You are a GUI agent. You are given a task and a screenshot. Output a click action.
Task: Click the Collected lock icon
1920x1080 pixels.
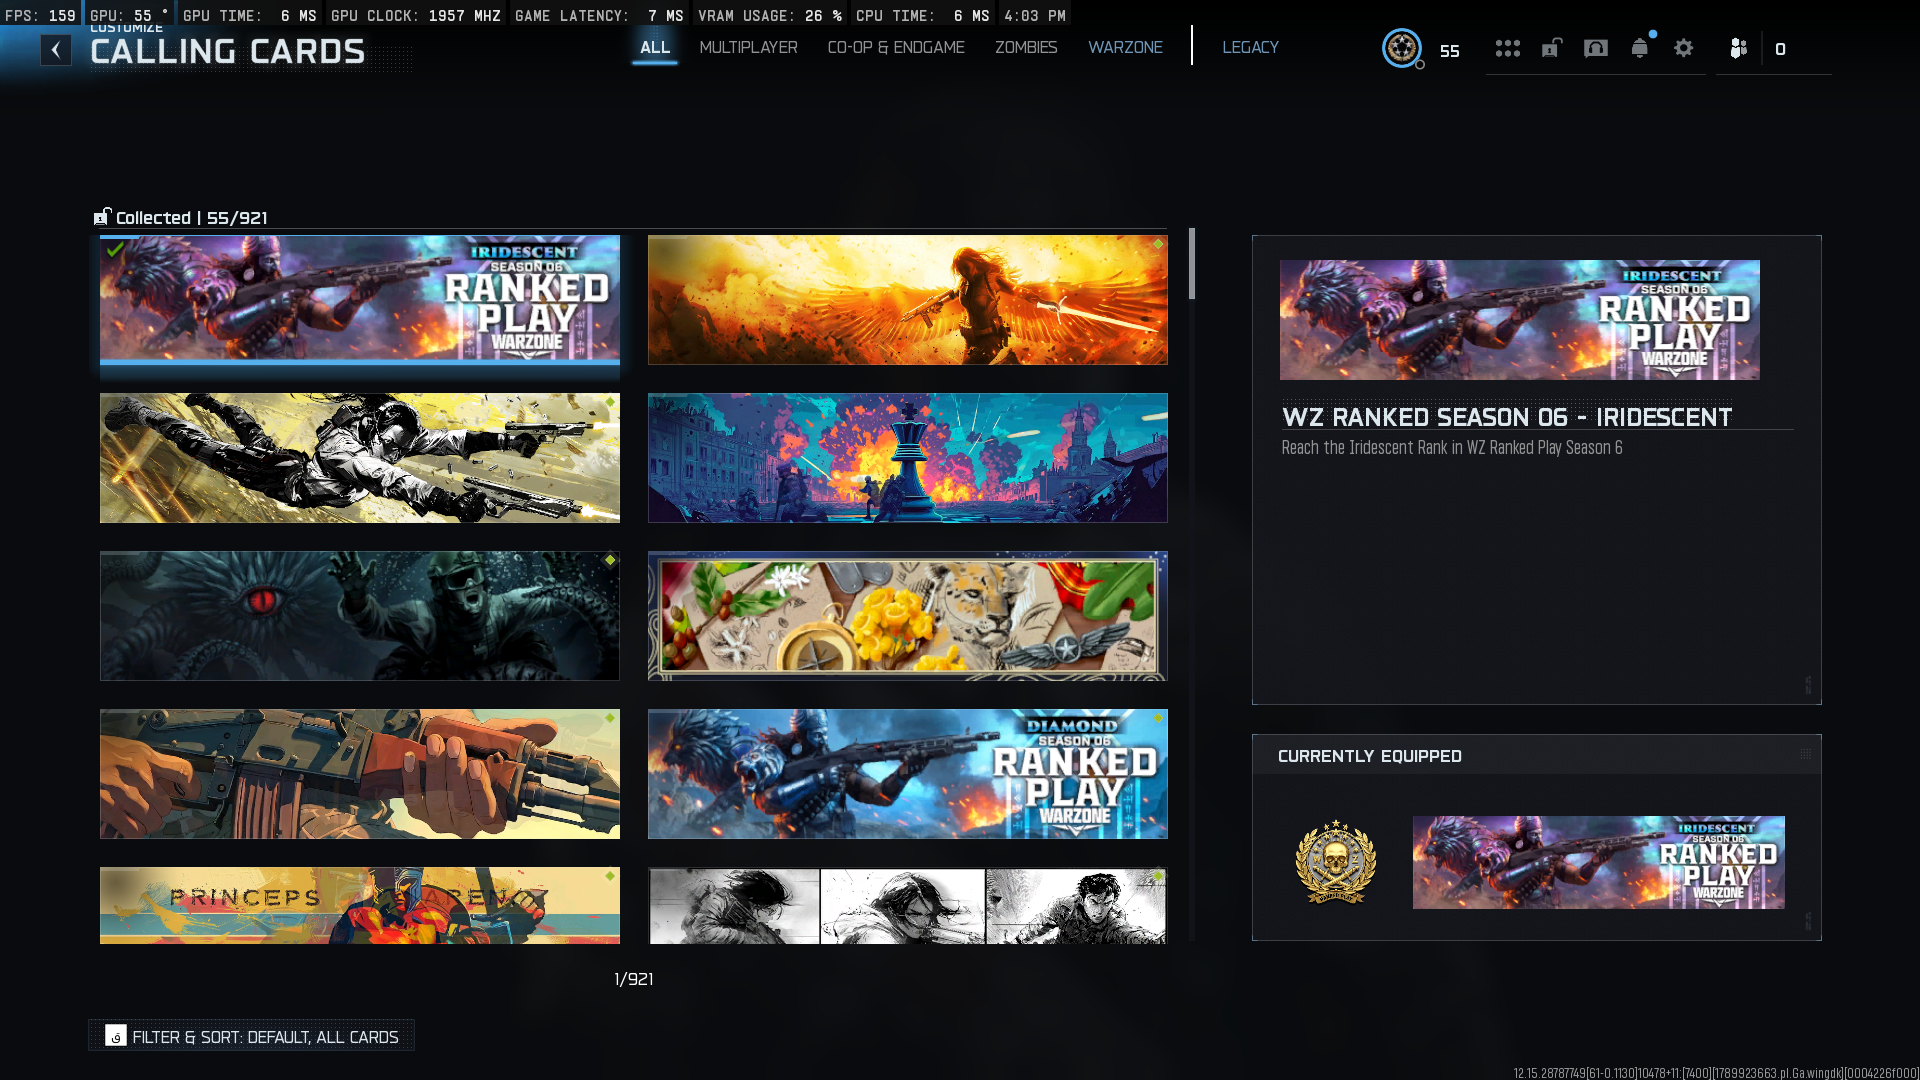[102, 217]
